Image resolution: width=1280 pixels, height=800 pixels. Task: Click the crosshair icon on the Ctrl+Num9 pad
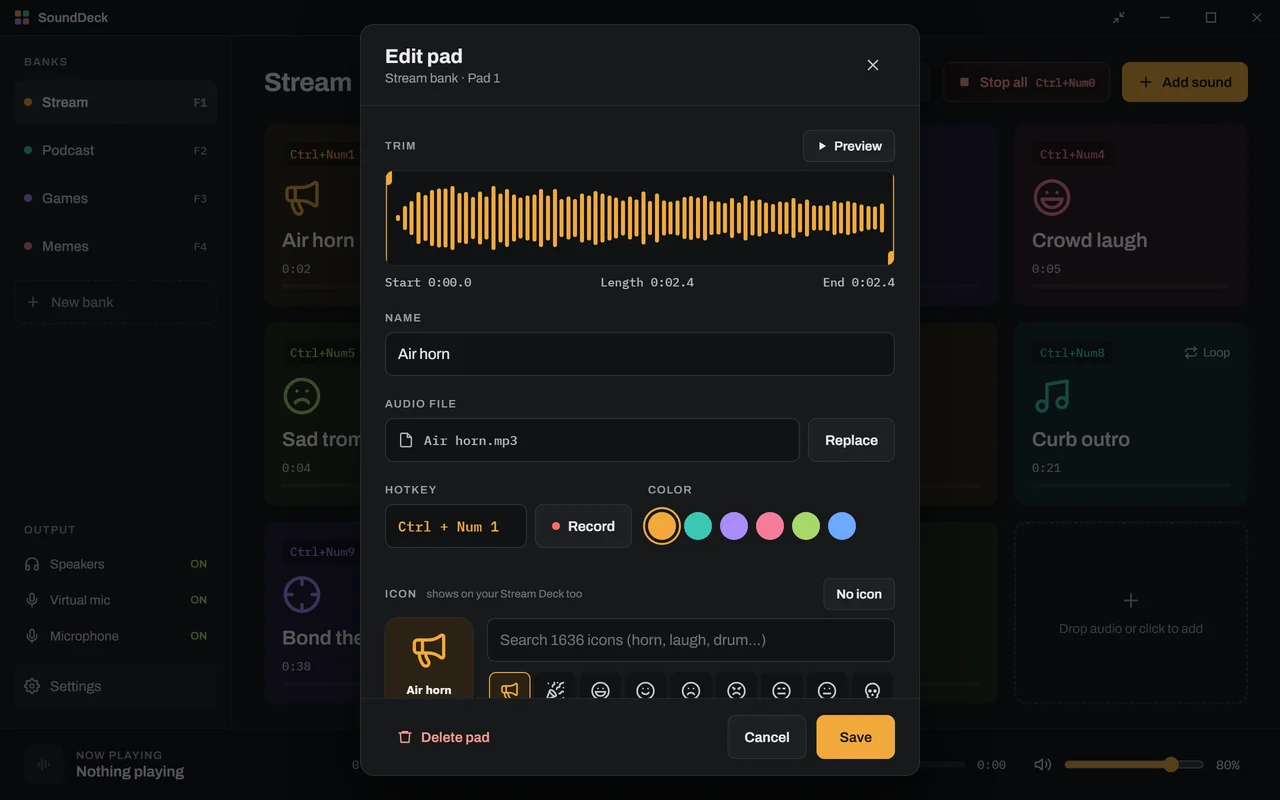(301, 595)
